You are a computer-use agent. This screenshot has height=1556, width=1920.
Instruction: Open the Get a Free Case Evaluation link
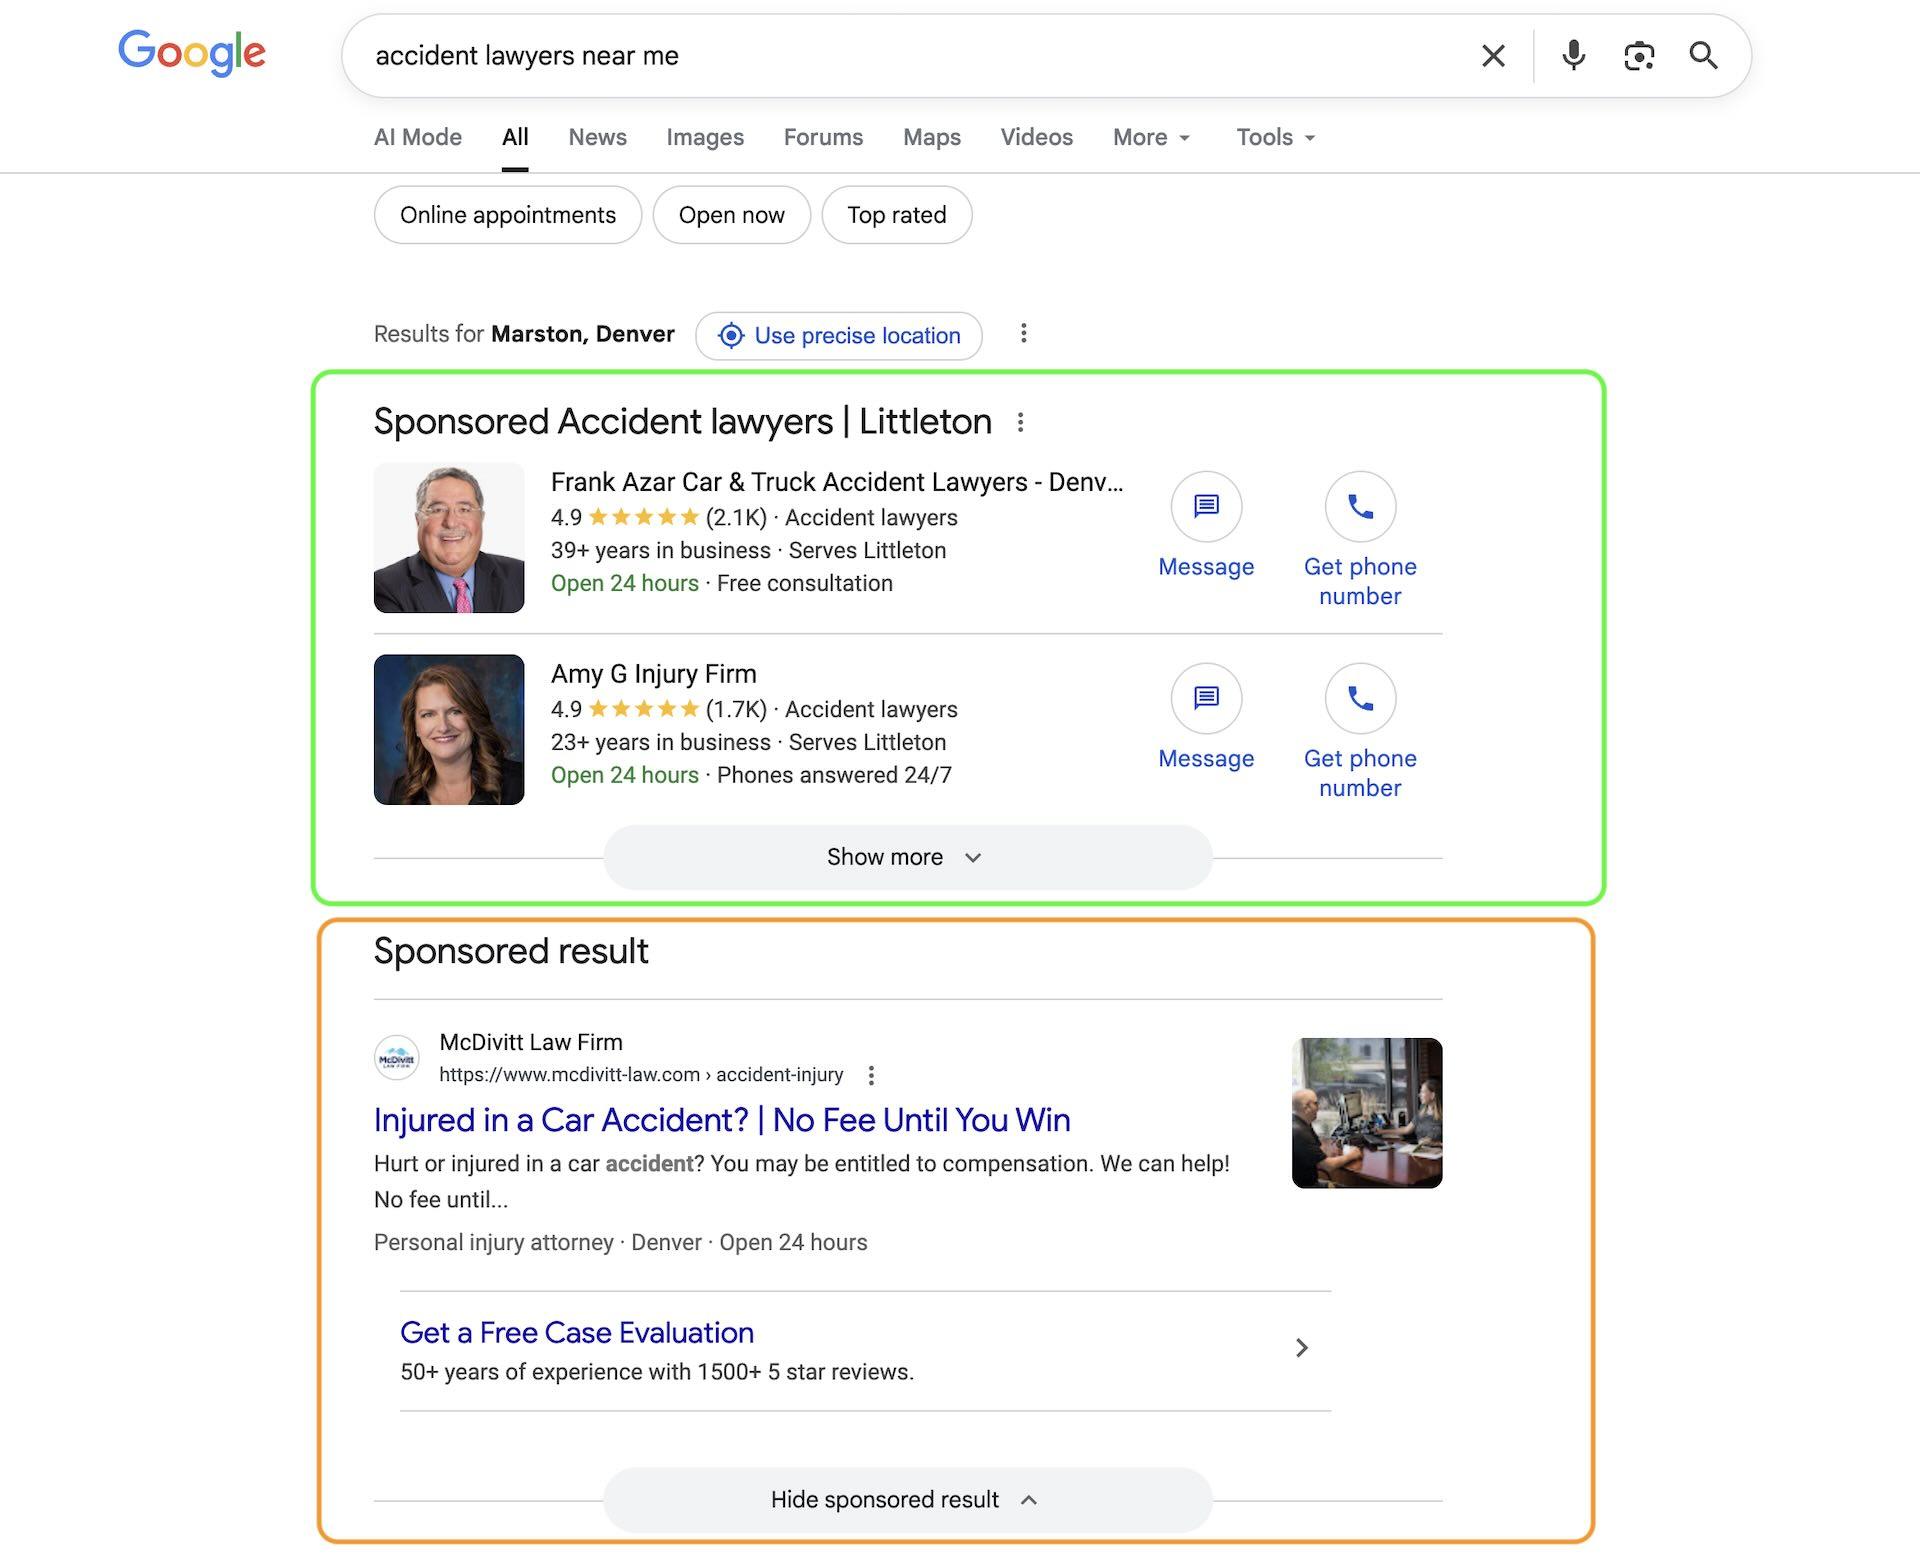577,1332
